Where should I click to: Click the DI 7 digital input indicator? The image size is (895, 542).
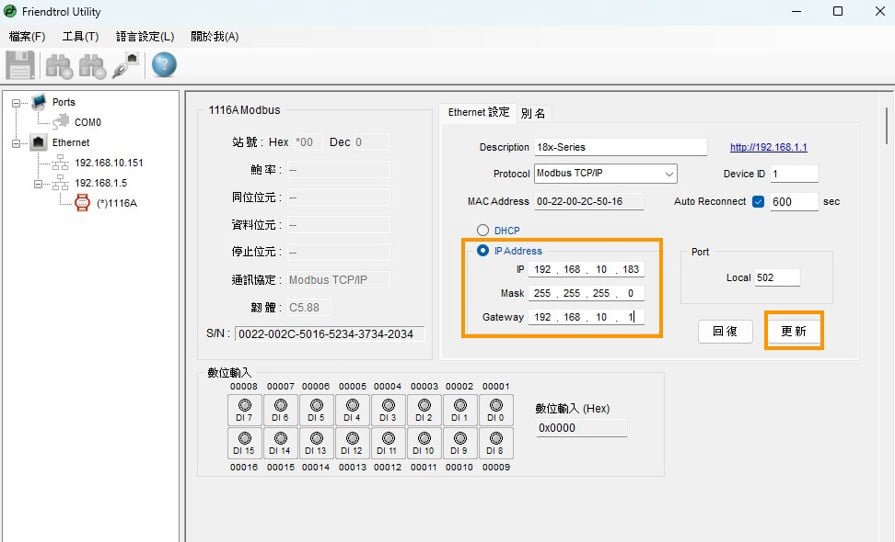(x=245, y=410)
